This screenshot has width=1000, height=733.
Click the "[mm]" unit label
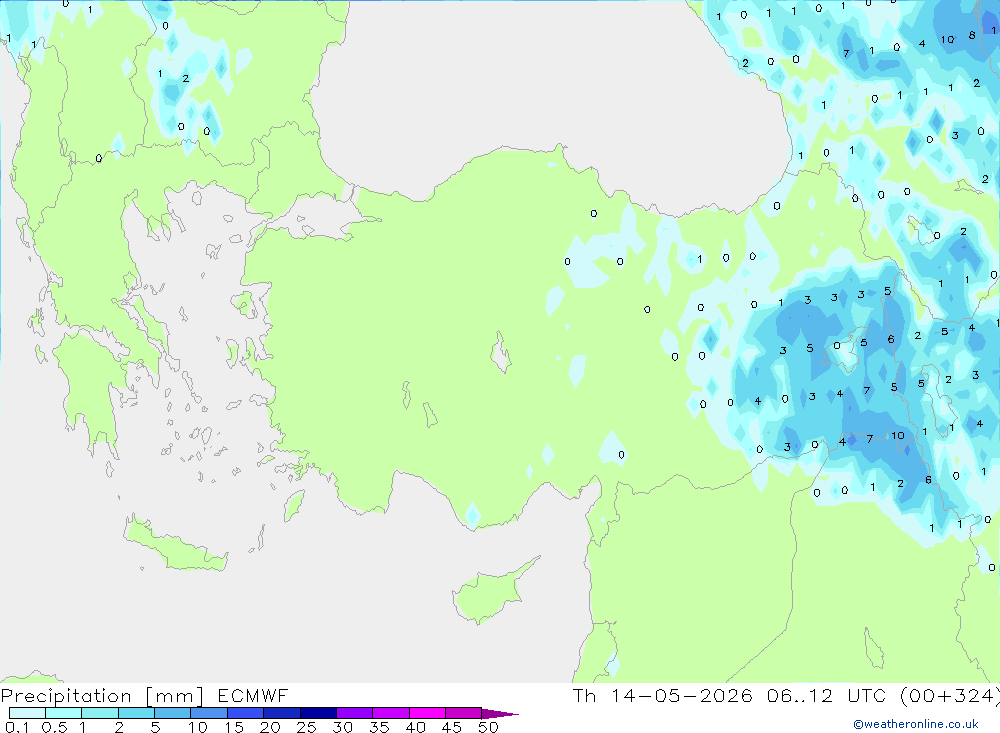(x=175, y=696)
